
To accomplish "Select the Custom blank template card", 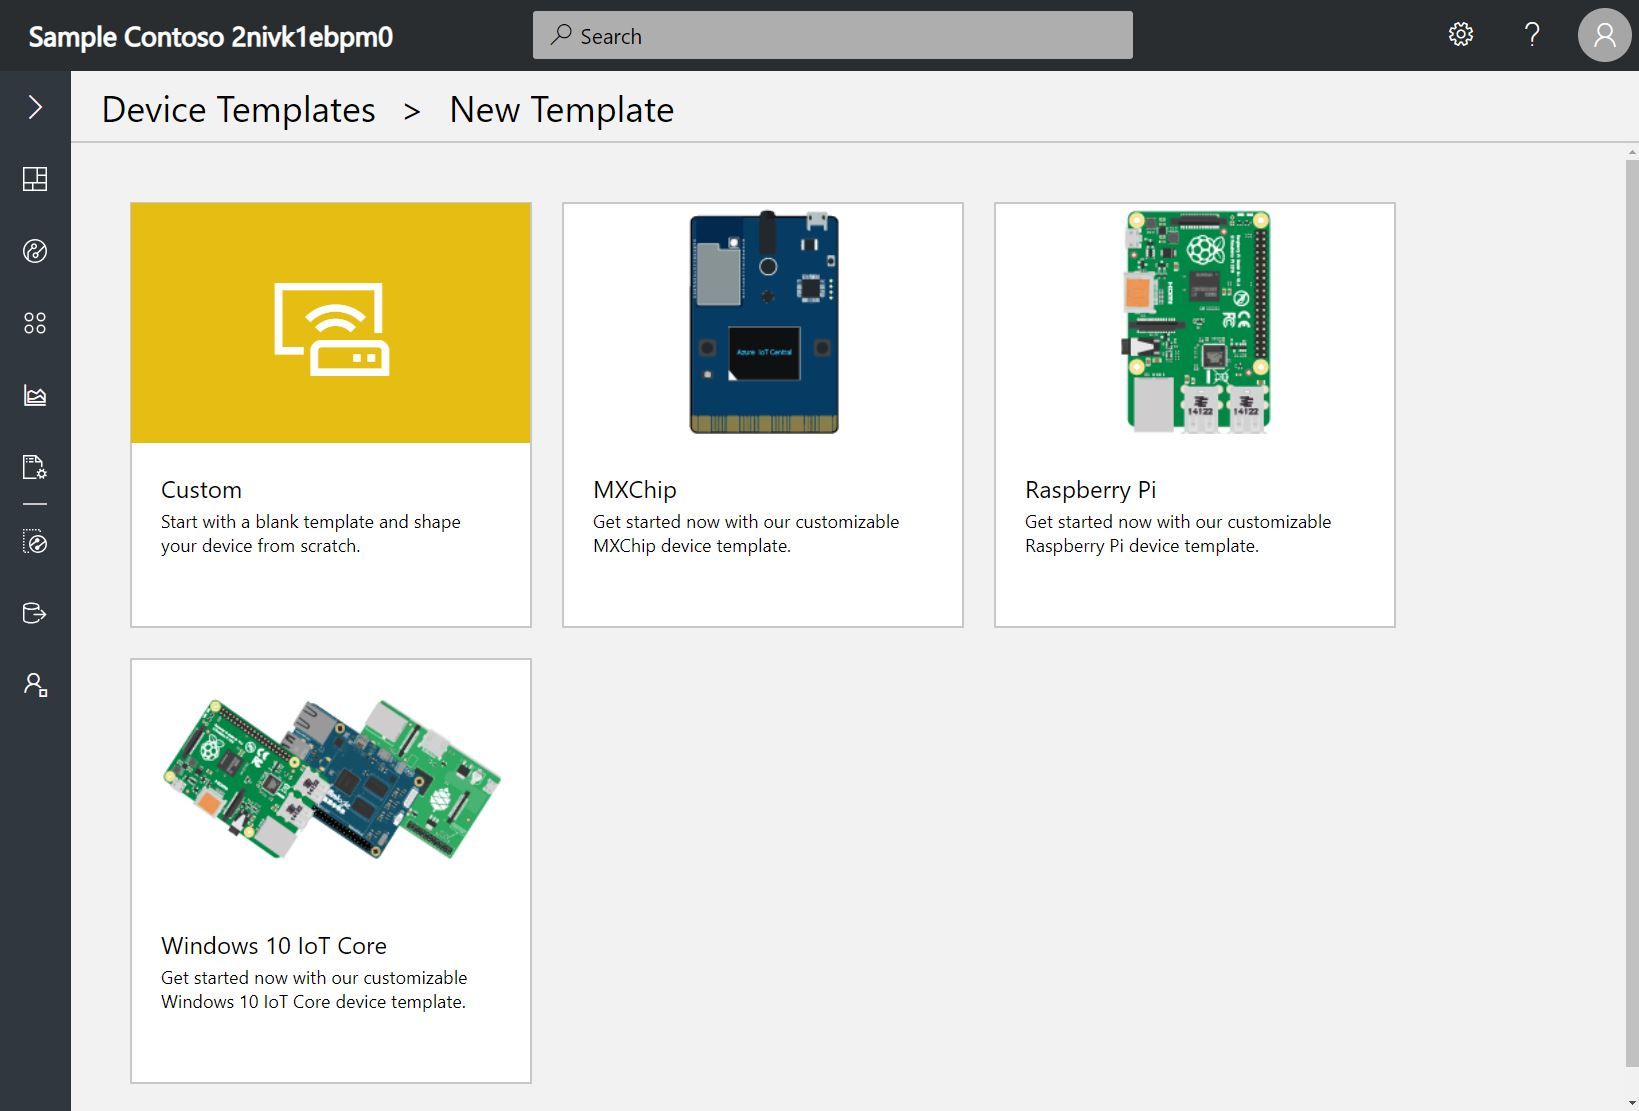I will (x=330, y=414).
